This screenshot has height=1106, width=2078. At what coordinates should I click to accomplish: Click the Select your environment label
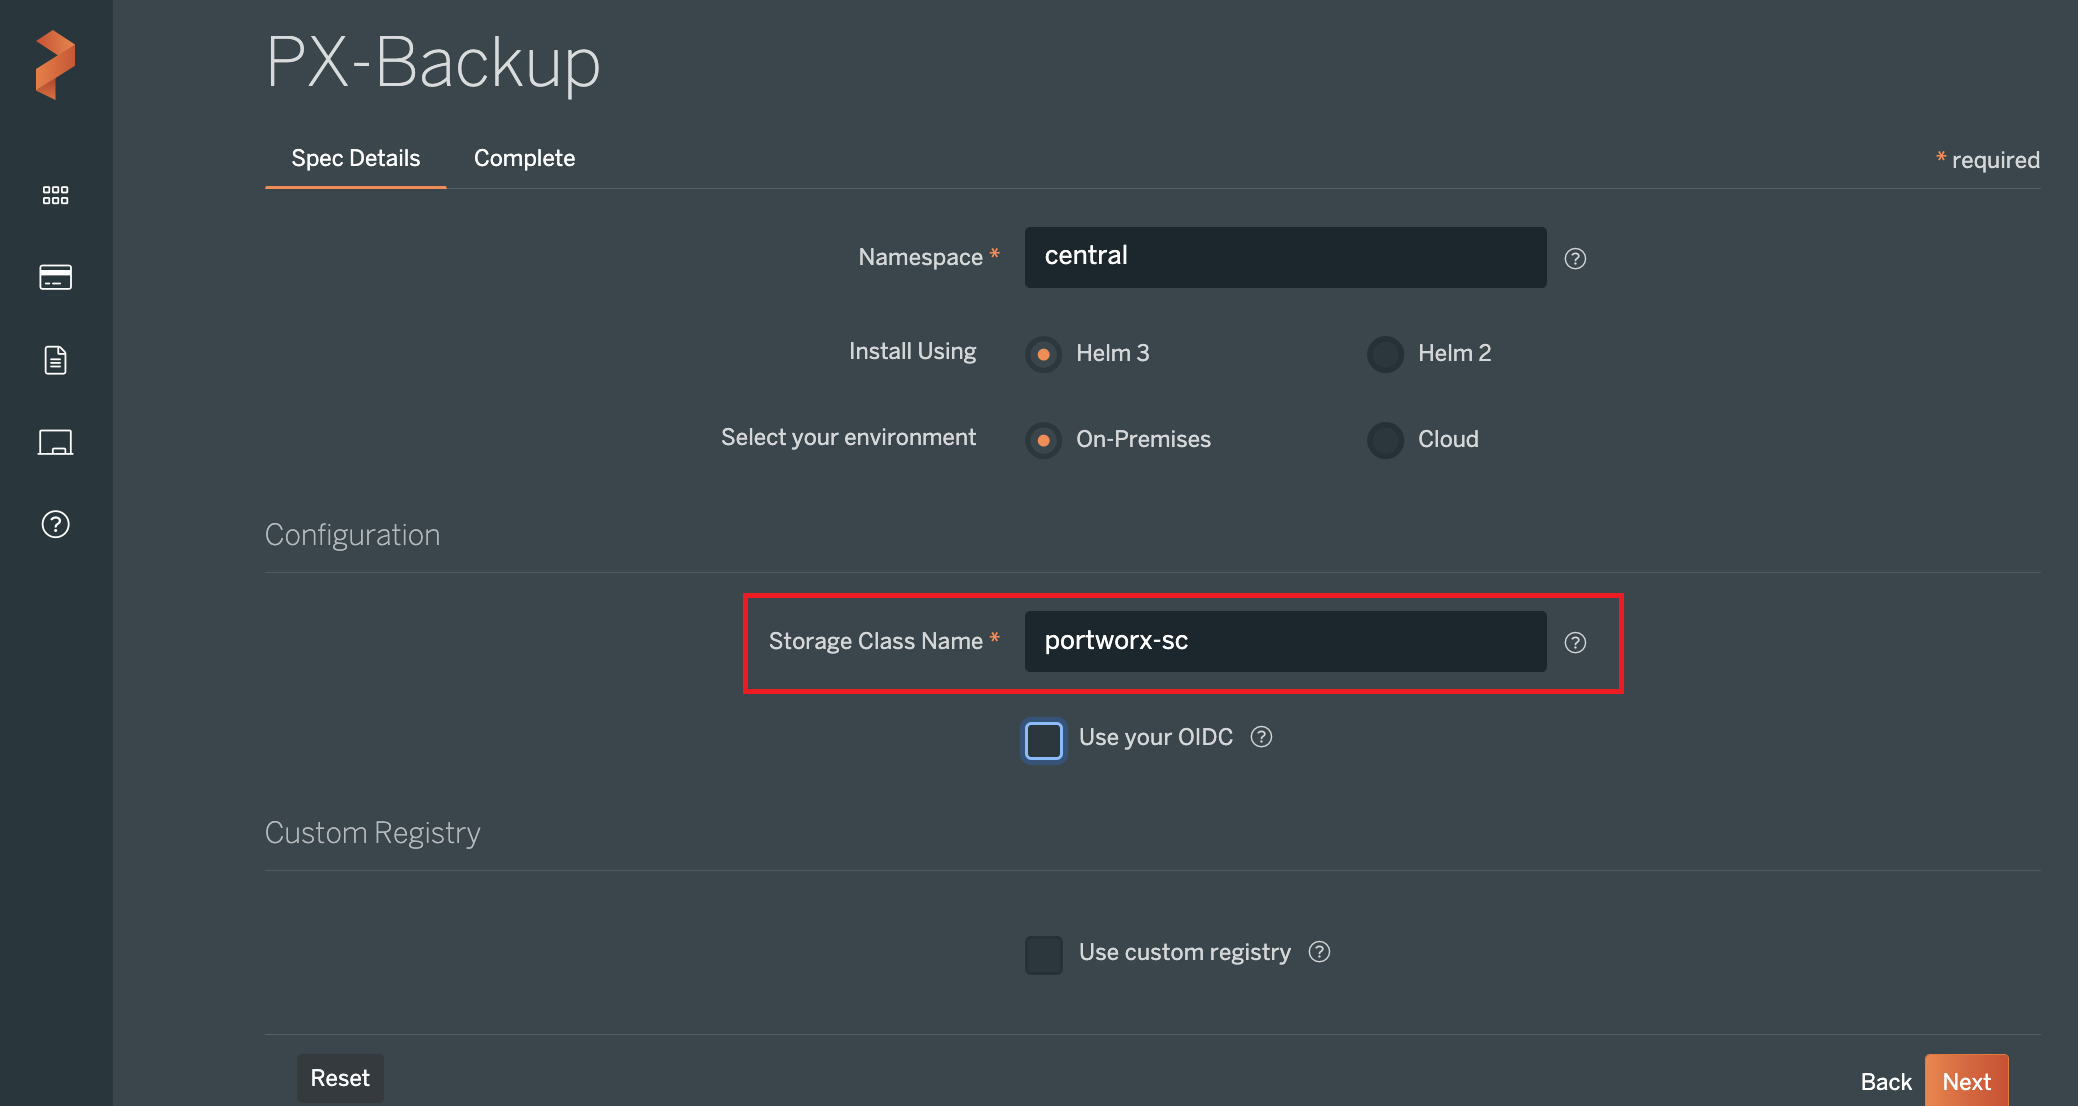[848, 438]
